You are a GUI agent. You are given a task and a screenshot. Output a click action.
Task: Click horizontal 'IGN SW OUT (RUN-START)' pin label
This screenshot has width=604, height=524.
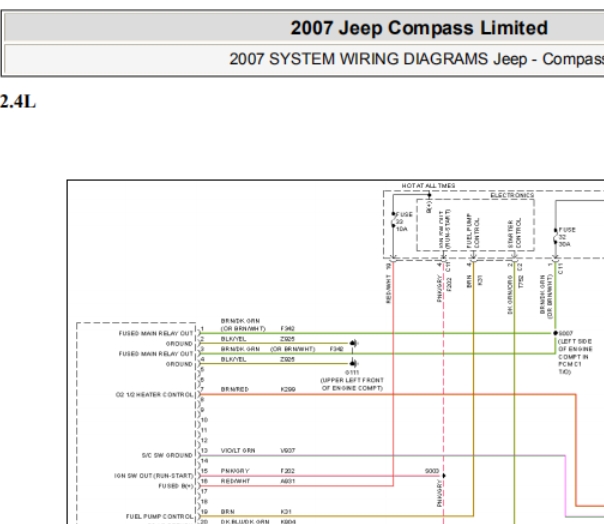click(154, 476)
